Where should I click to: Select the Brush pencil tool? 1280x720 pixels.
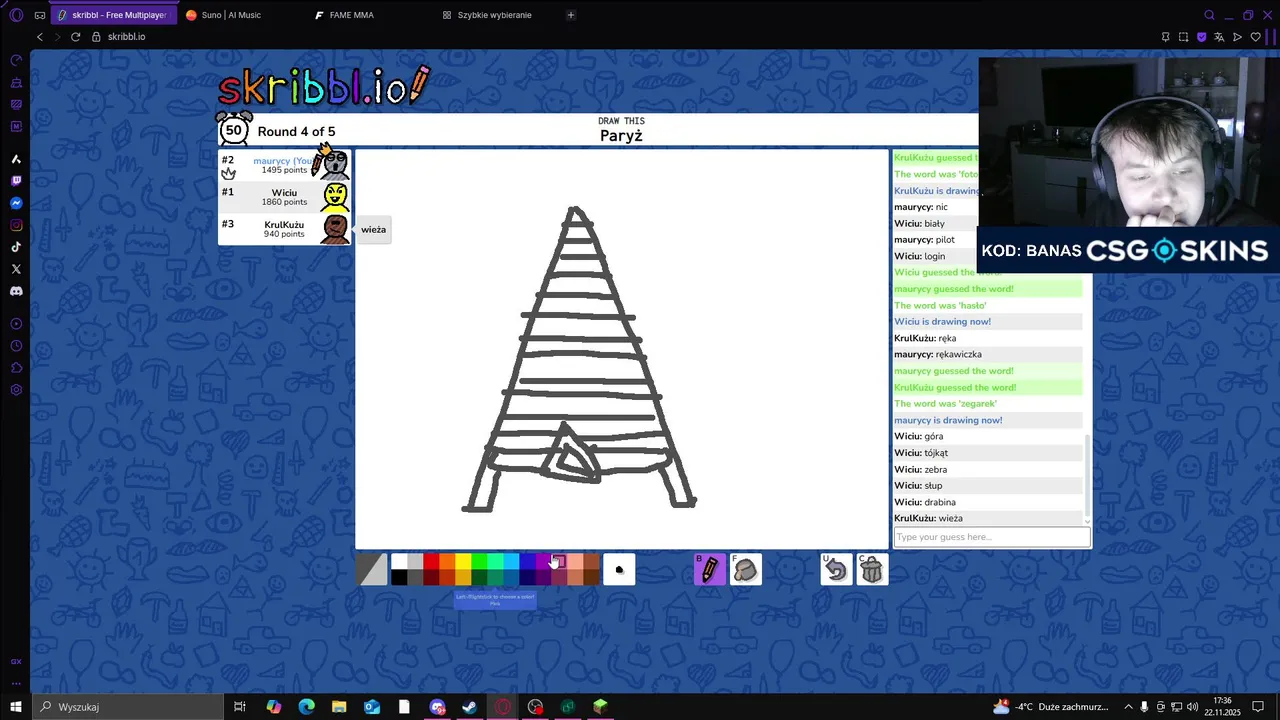pos(709,569)
